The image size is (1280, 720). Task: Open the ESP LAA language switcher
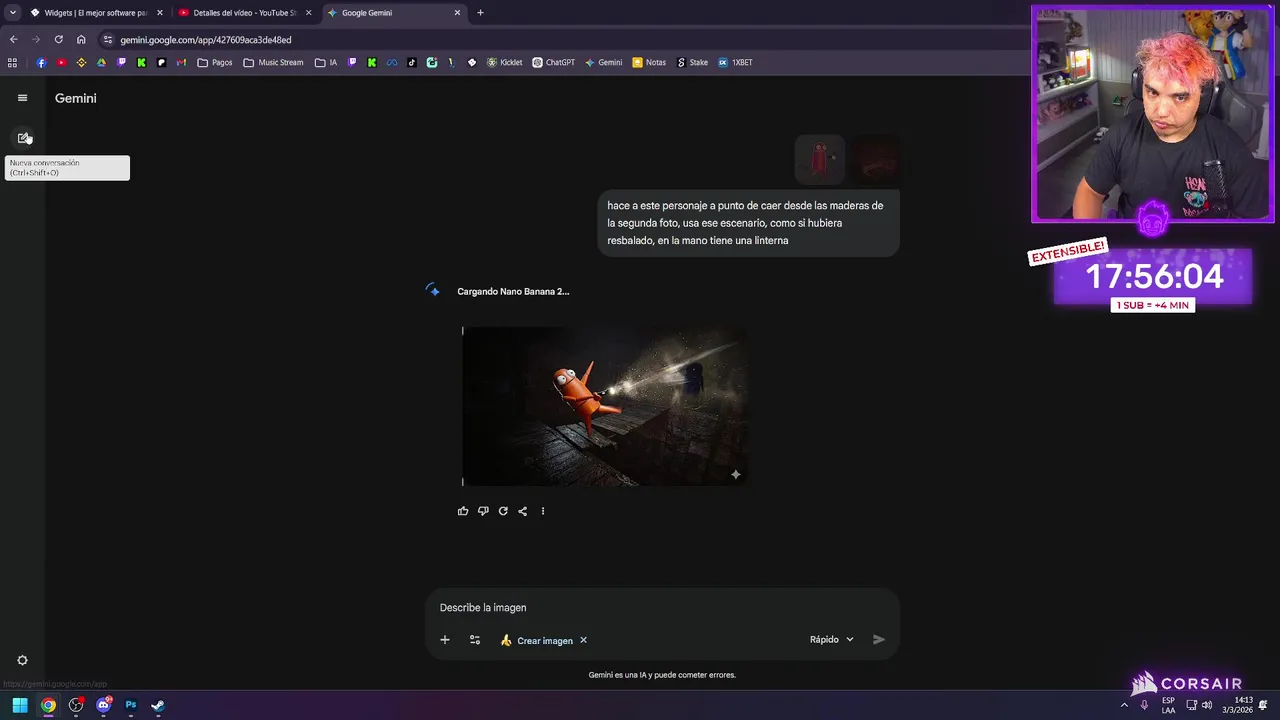click(x=1168, y=705)
